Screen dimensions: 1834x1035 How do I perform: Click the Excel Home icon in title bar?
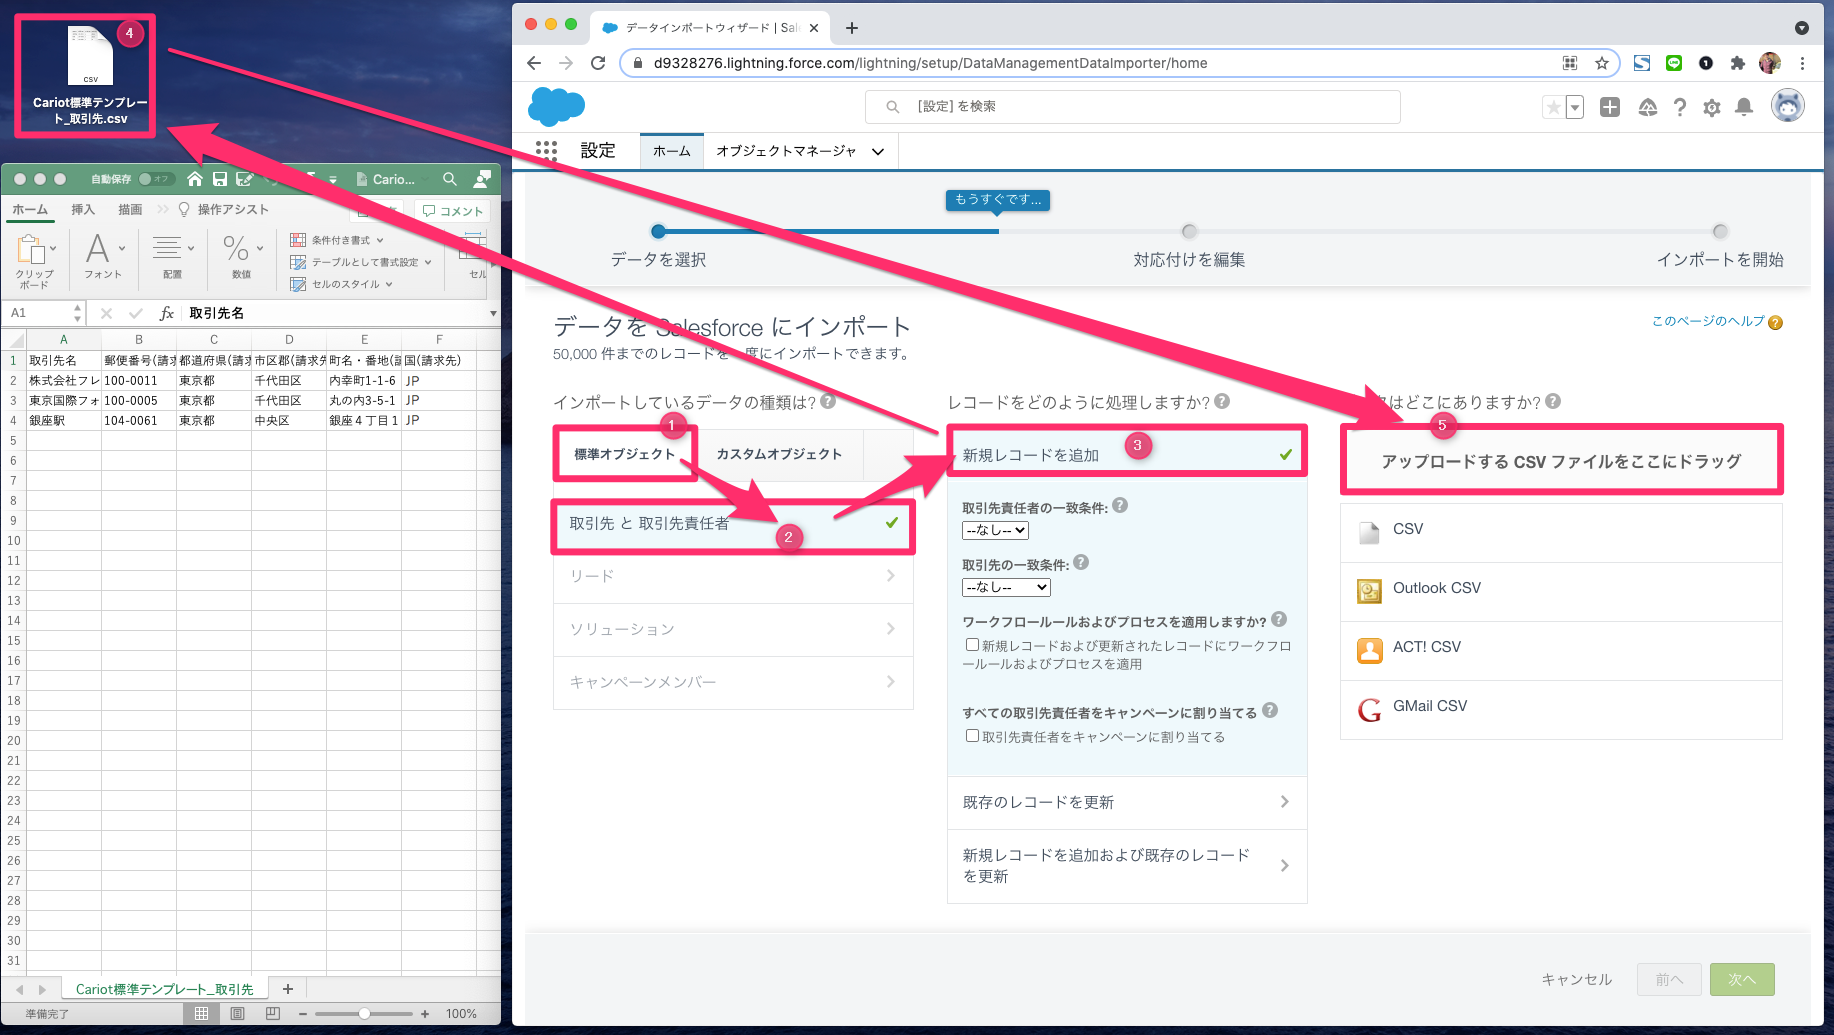click(x=195, y=179)
